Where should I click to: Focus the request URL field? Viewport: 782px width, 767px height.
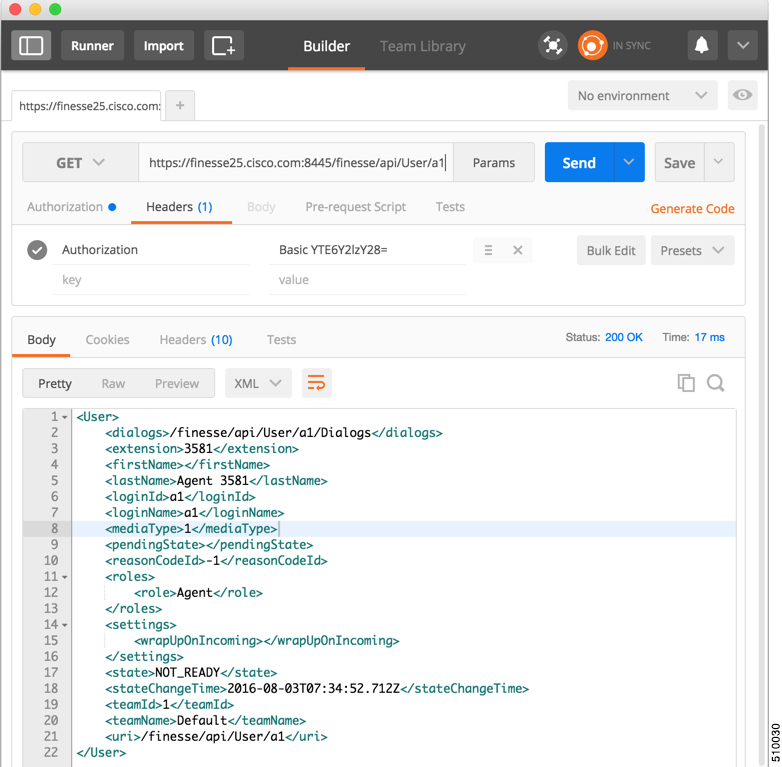(296, 163)
